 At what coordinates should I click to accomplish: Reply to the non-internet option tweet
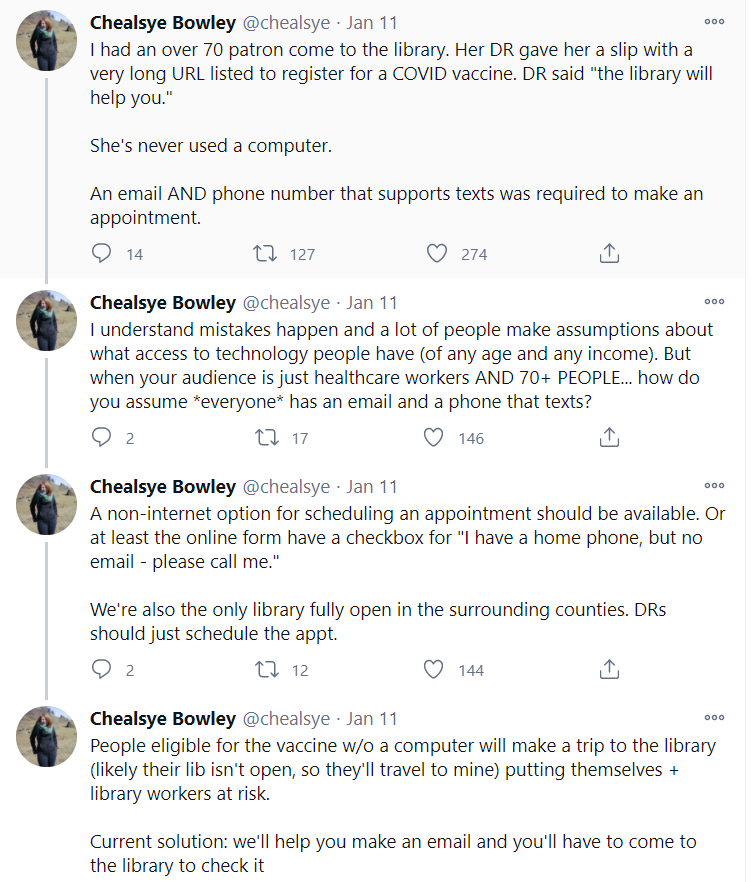[x=101, y=670]
